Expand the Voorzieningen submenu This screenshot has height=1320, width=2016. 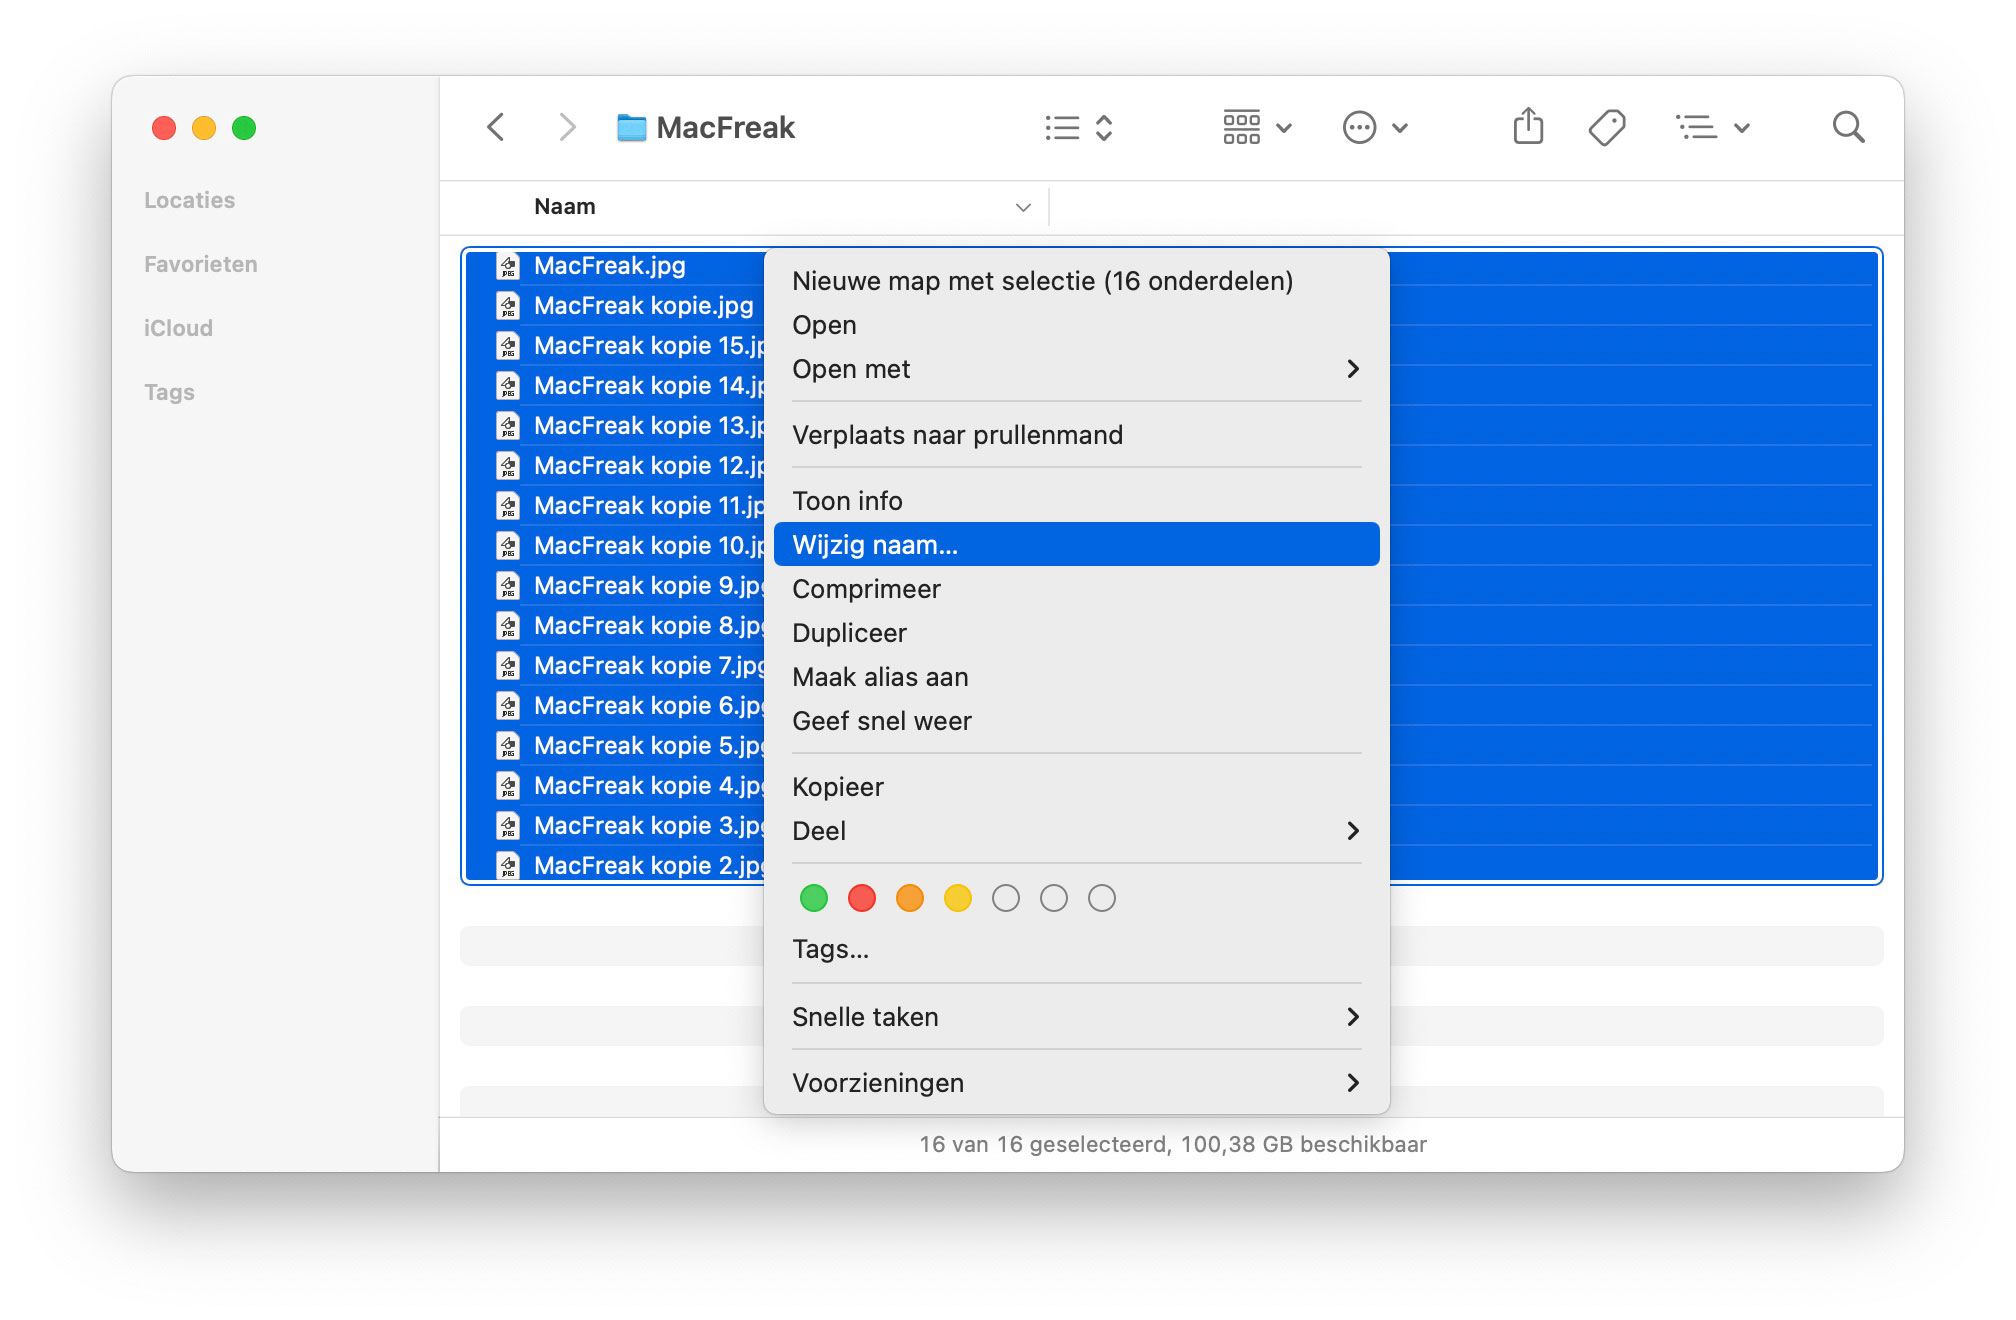pyautogui.click(x=1076, y=1083)
